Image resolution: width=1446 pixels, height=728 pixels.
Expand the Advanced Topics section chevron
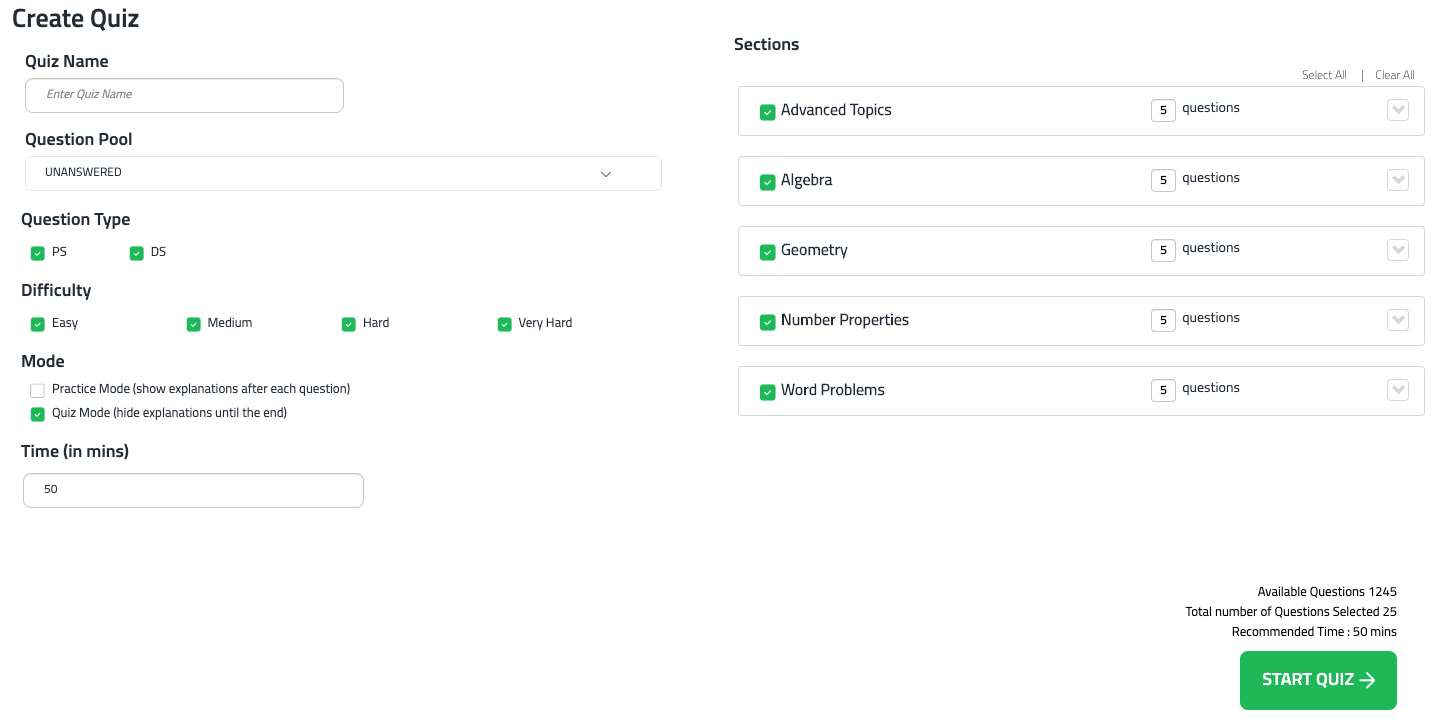pyautogui.click(x=1398, y=110)
